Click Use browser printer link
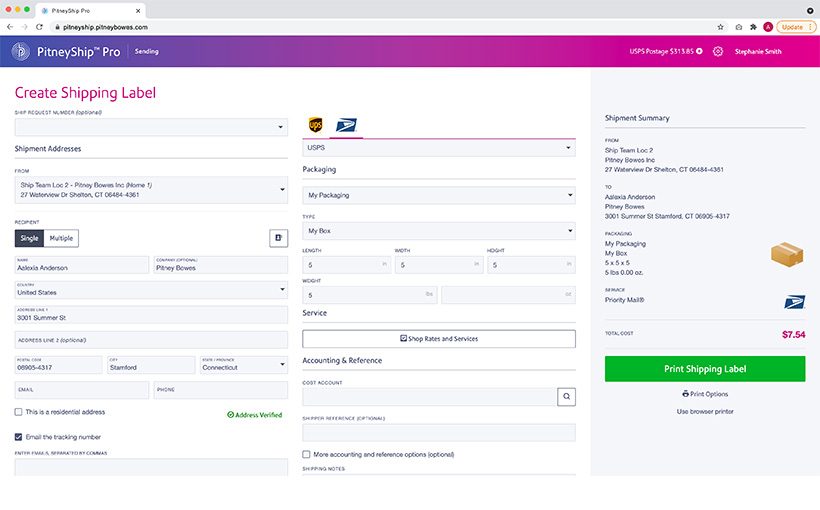Image resolution: width=820 pixels, height=510 pixels. [705, 412]
